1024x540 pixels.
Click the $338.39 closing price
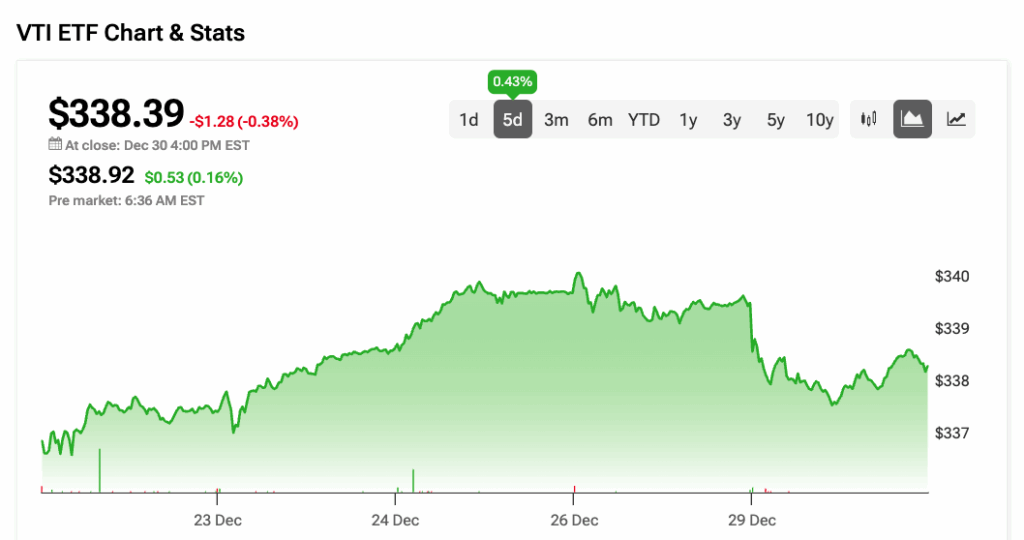116,113
